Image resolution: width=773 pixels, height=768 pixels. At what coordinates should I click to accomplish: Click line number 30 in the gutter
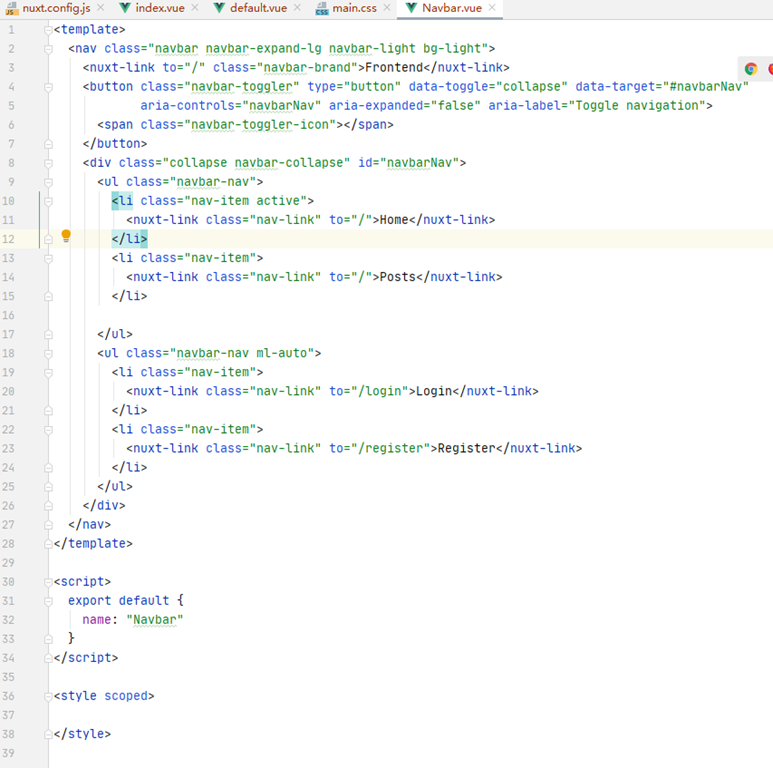pyautogui.click(x=8, y=582)
